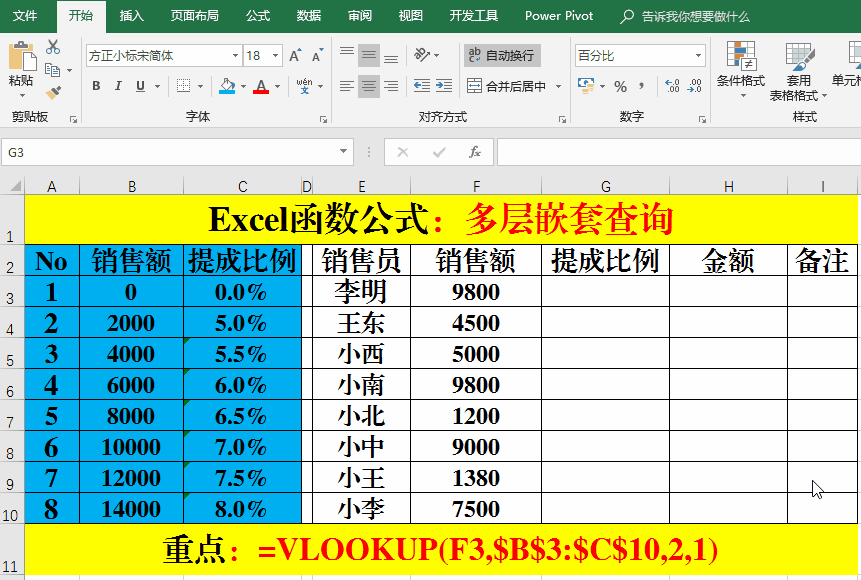The width and height of the screenshot is (861, 580).
Task: Click the Cut scissors icon
Action: [x=53, y=47]
